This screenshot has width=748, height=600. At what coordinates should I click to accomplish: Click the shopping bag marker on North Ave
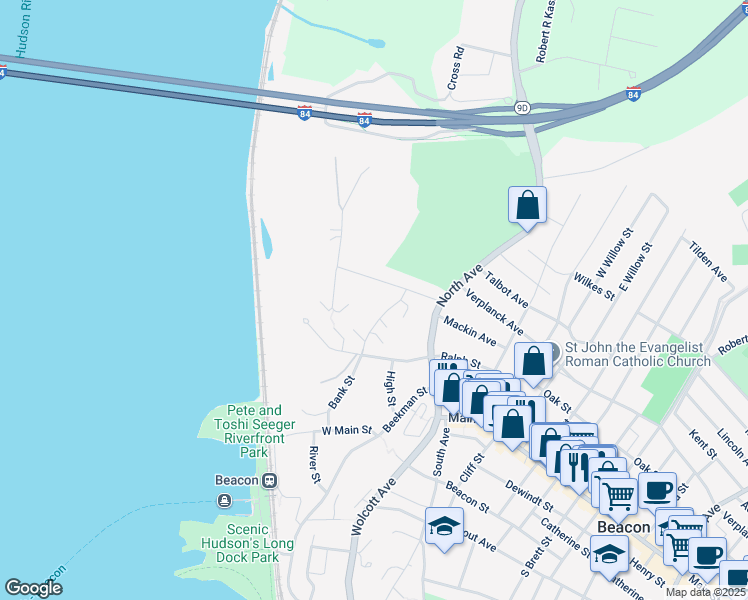coord(527,206)
